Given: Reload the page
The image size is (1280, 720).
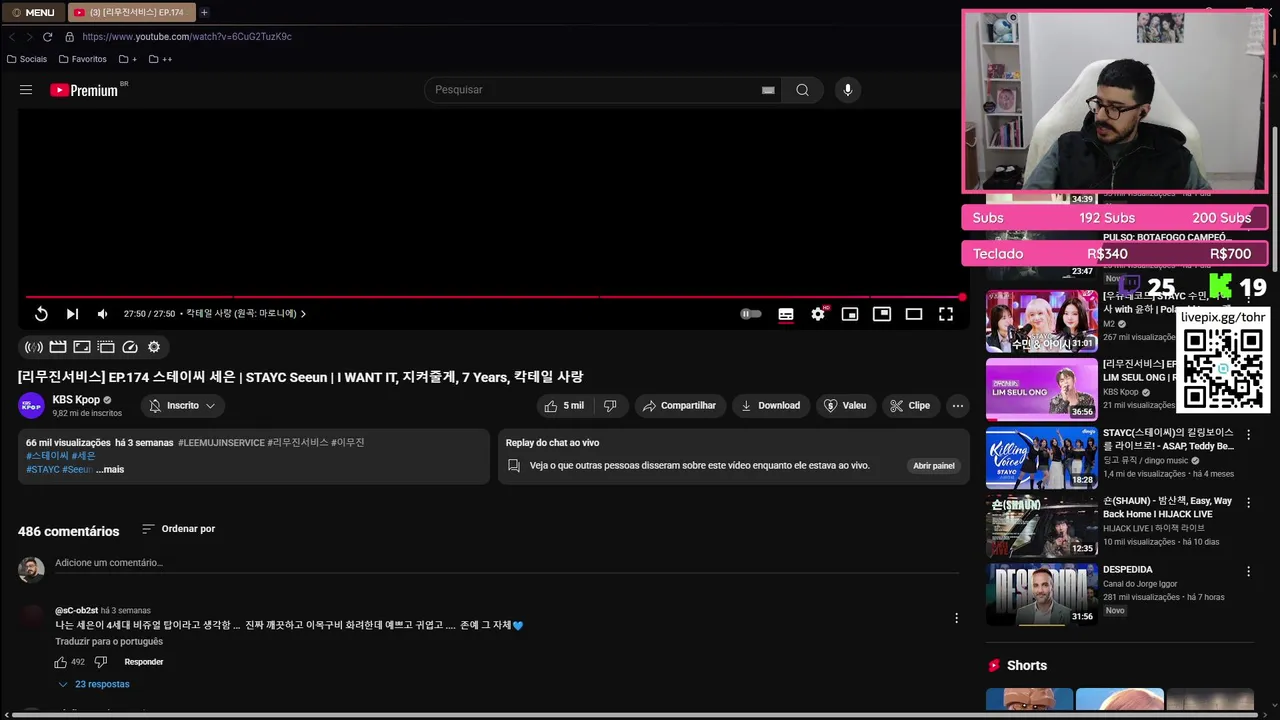Looking at the screenshot, I should pos(48,37).
